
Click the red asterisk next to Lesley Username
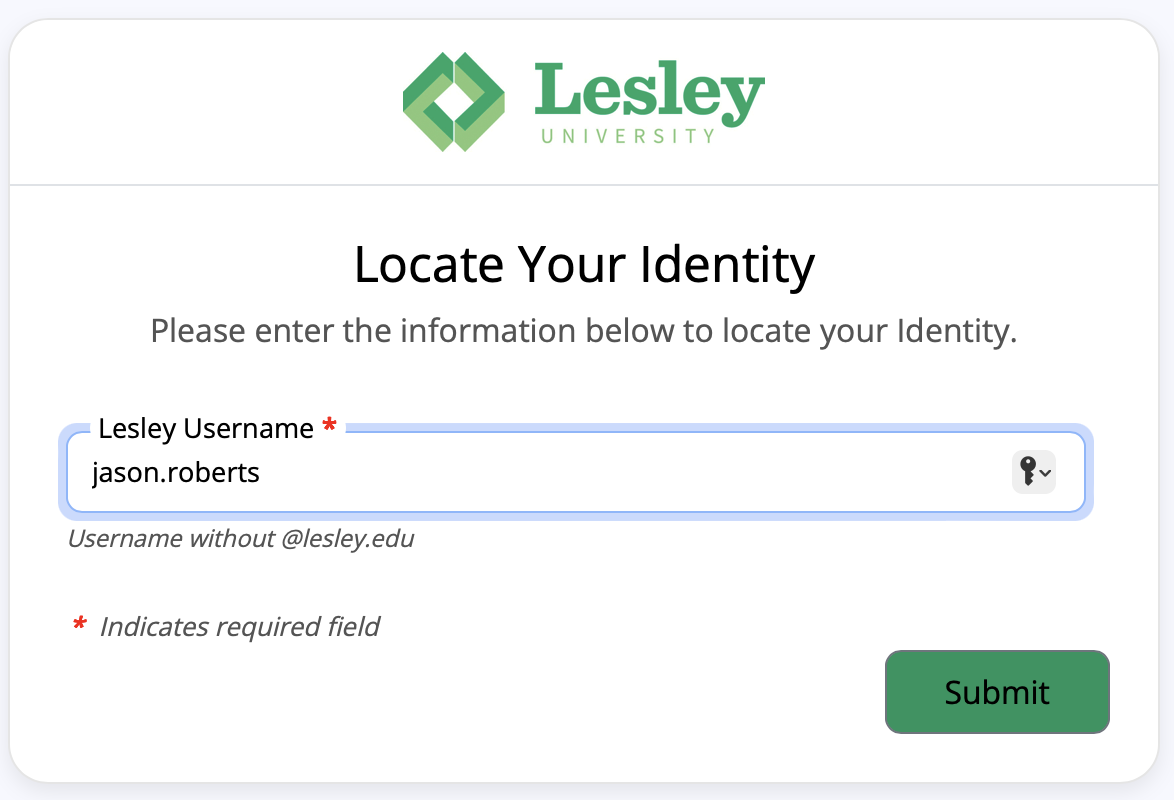point(329,427)
